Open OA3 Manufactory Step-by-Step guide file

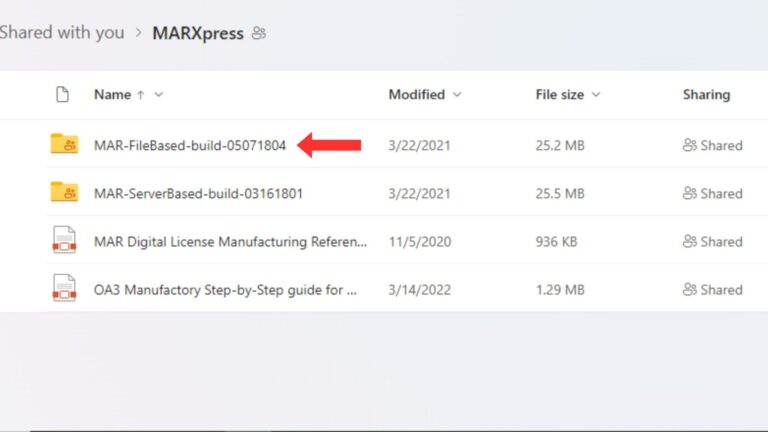click(x=225, y=290)
